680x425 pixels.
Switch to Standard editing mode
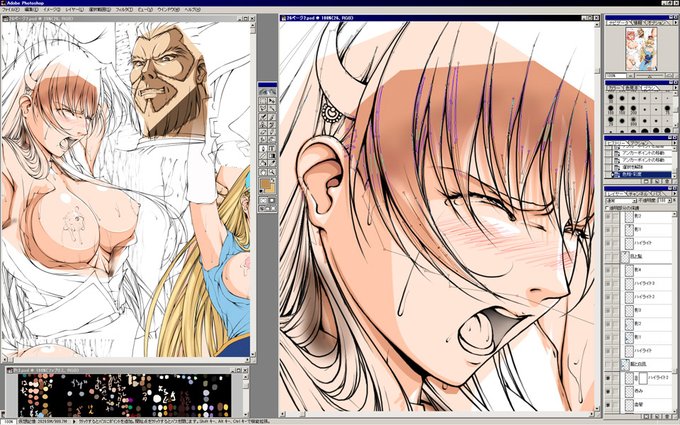263,200
